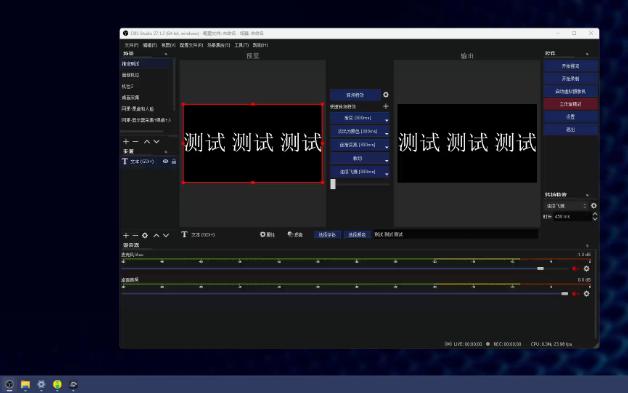628x393 pixels.
Task: Open Filters for the text source
Action: click(x=295, y=234)
